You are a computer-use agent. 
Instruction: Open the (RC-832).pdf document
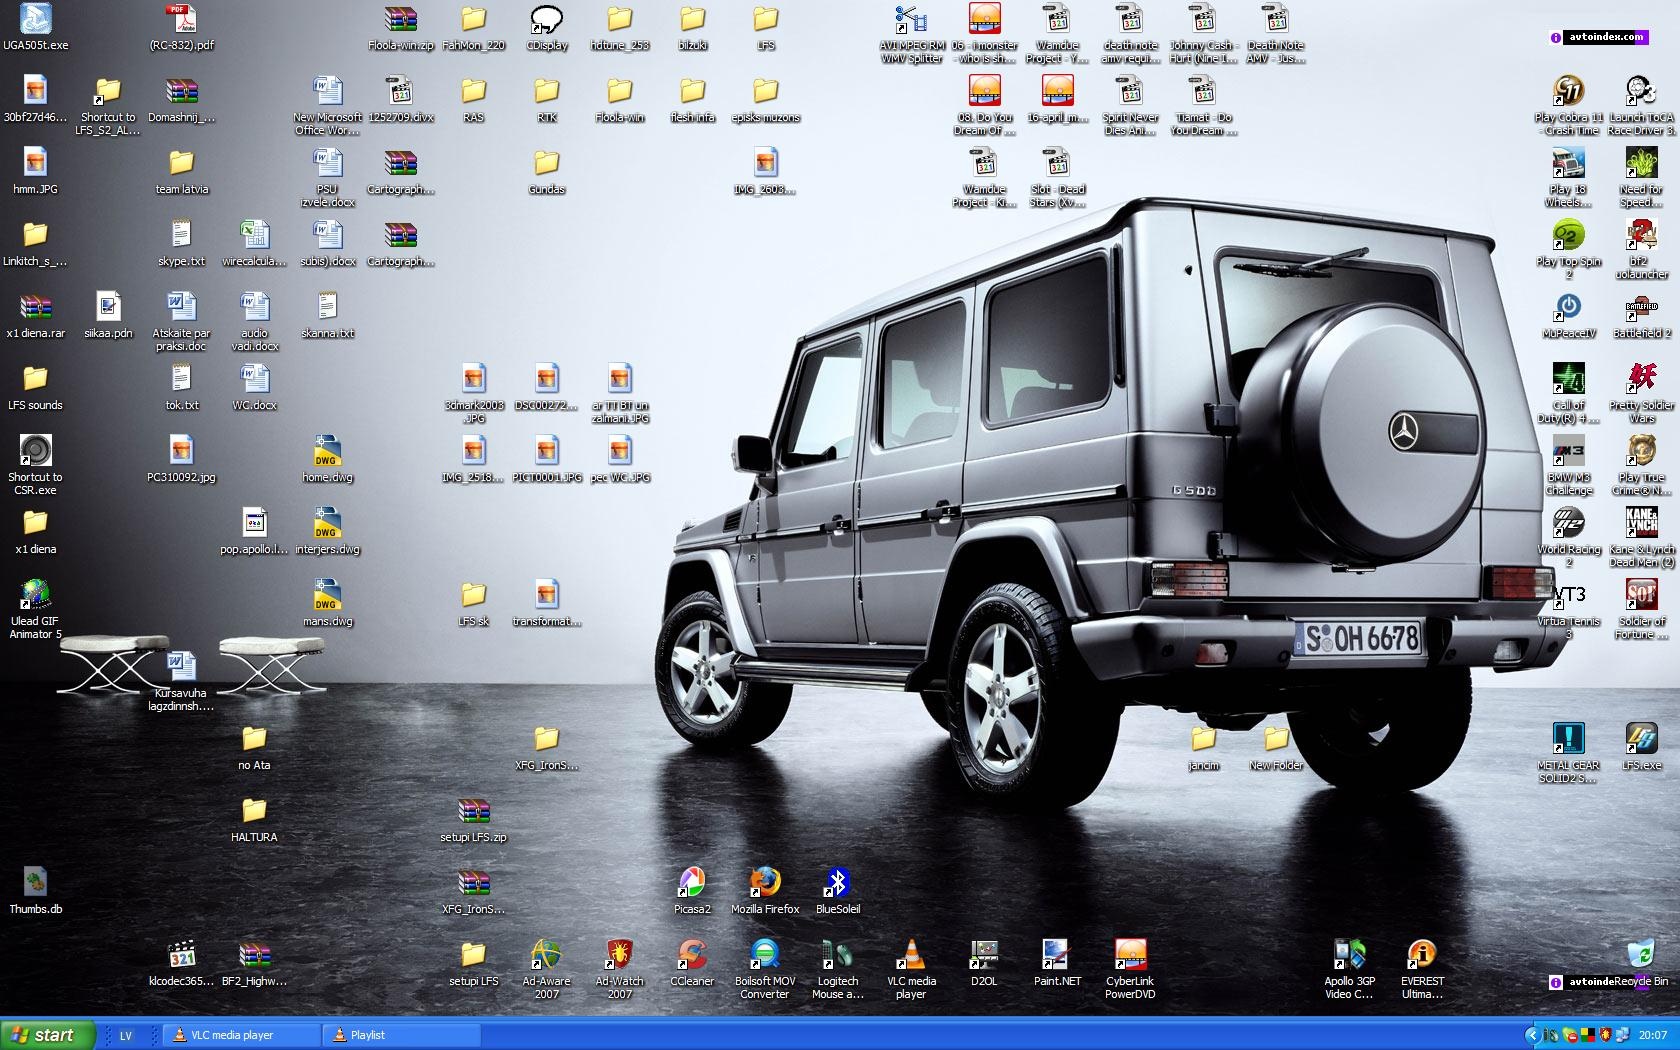pos(181,18)
